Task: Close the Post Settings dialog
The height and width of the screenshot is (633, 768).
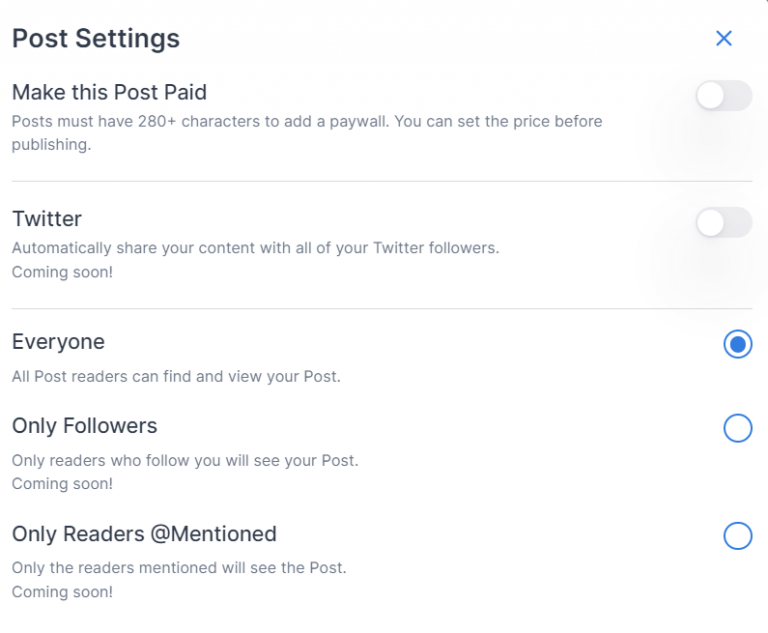Action: click(724, 38)
